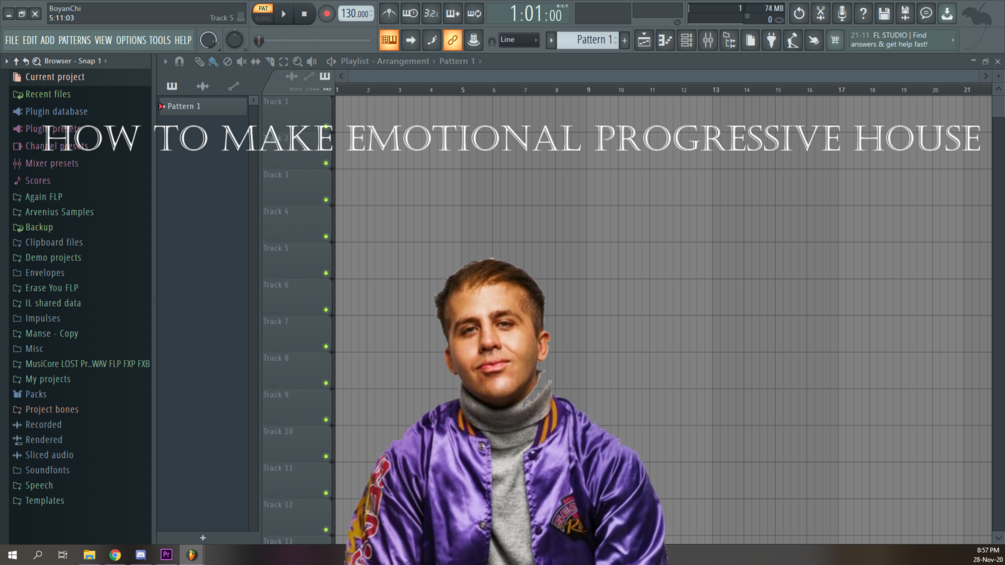Open Recent files in browser
Image resolution: width=1005 pixels, height=565 pixels.
(47, 94)
